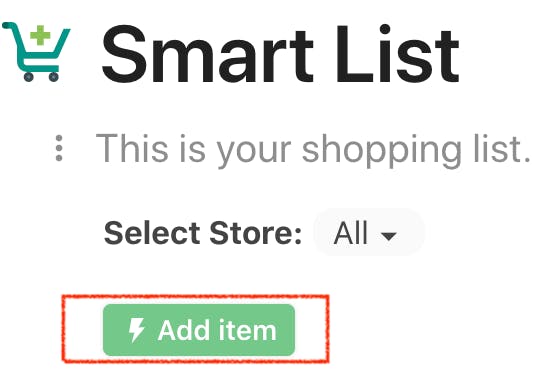Viewport: 533px width, 370px height.
Task: Click the Select Store label
Action: click(x=203, y=233)
